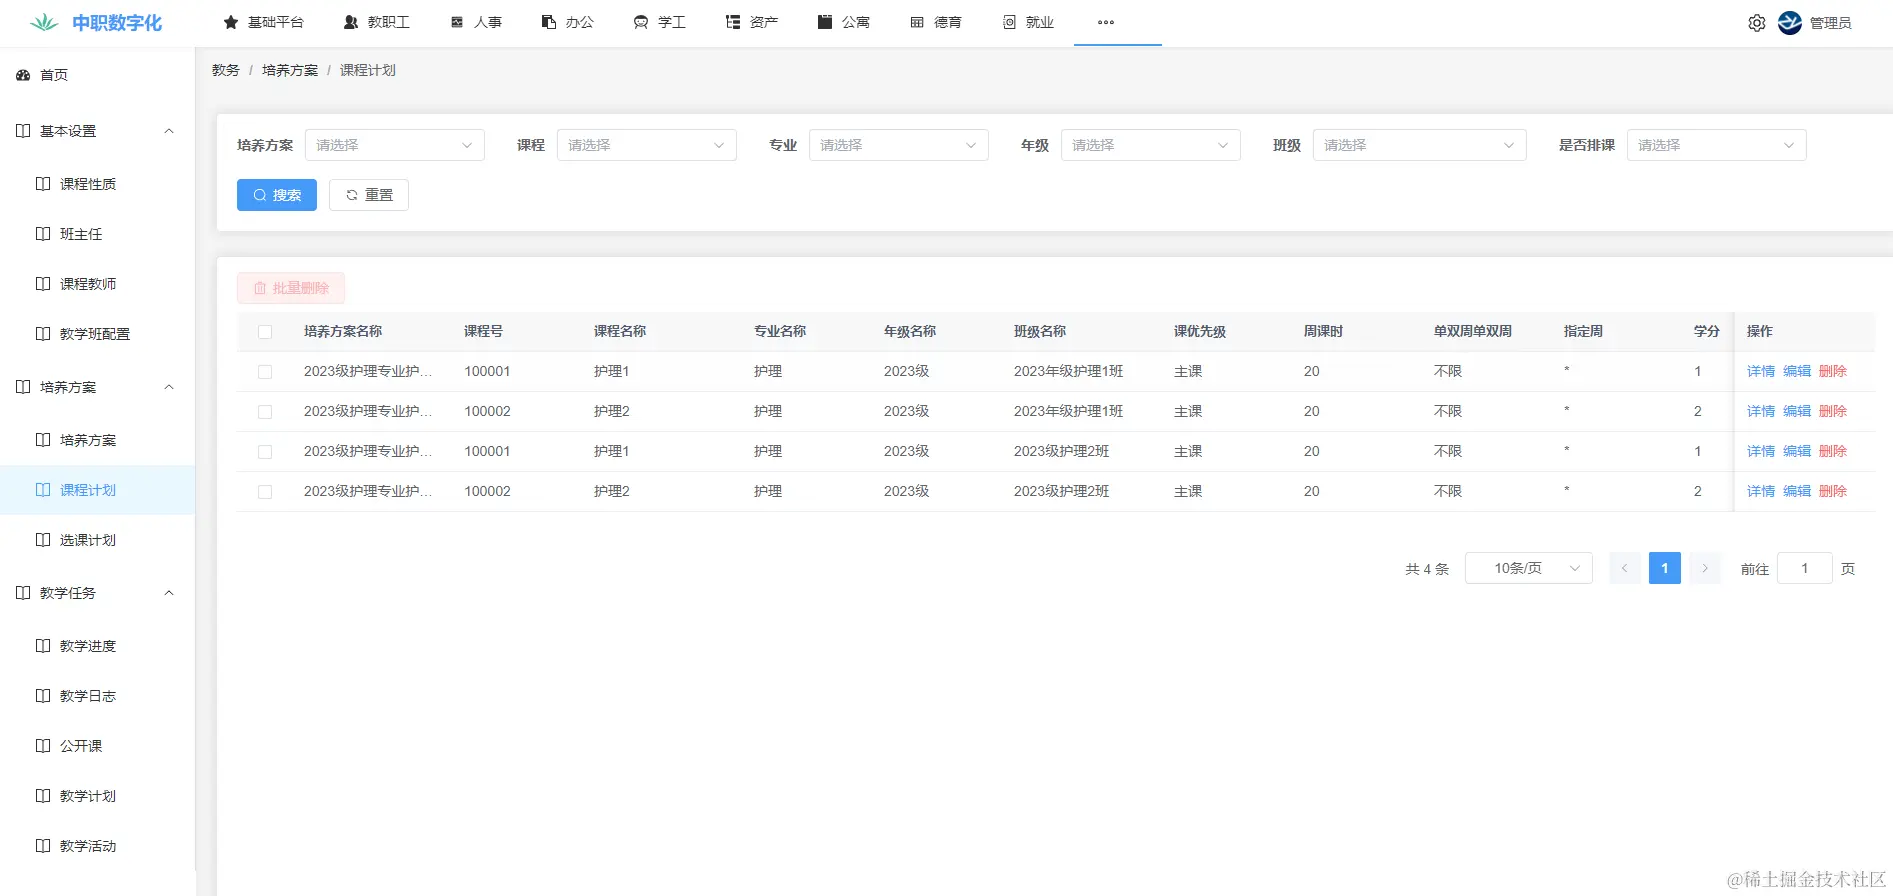Open the 培养方案 sidebar sub-item

point(97,440)
